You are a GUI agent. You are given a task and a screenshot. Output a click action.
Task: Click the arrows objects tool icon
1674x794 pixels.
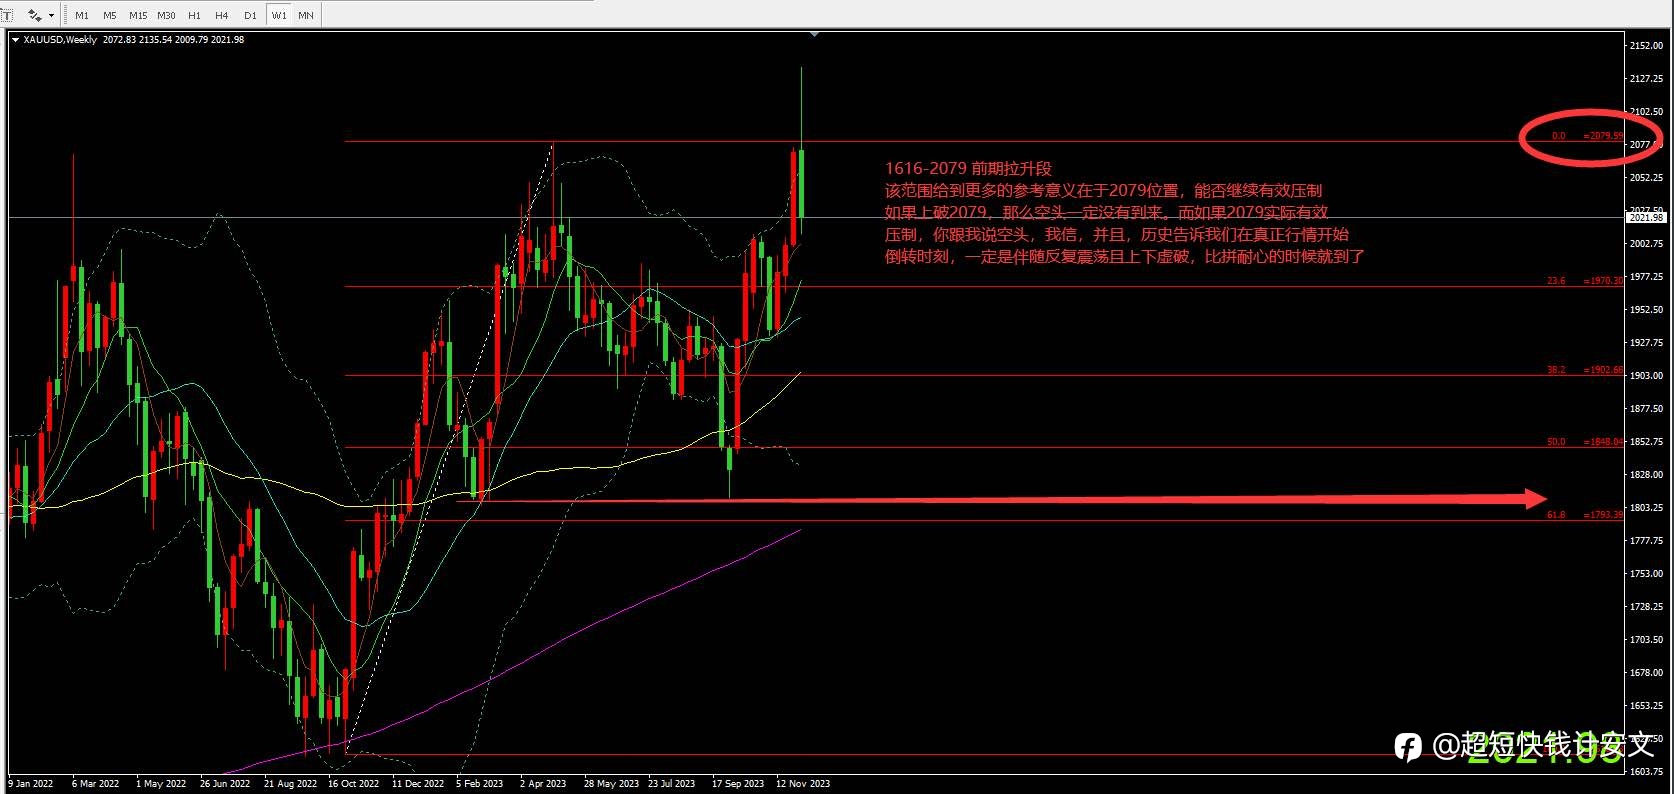pyautogui.click(x=34, y=15)
